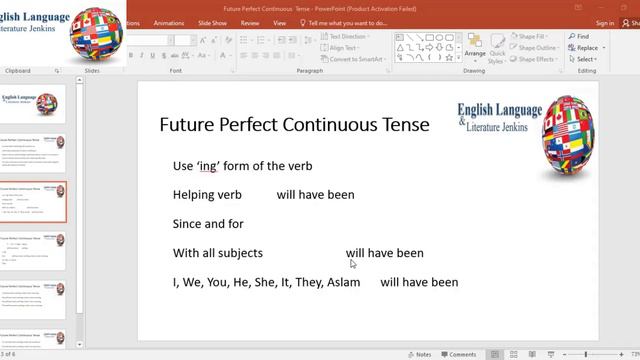Screen dimensions: 640x360
Task: Click Increase Font Size icon
Action: point(203,40)
